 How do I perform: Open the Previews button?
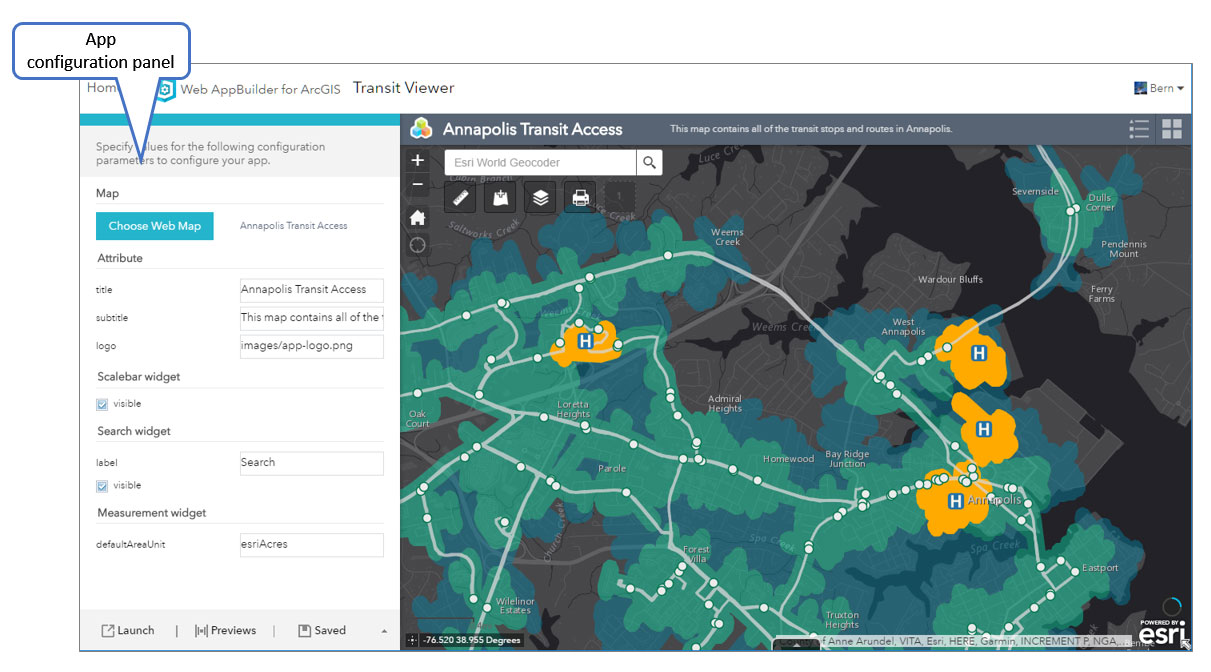[225, 631]
